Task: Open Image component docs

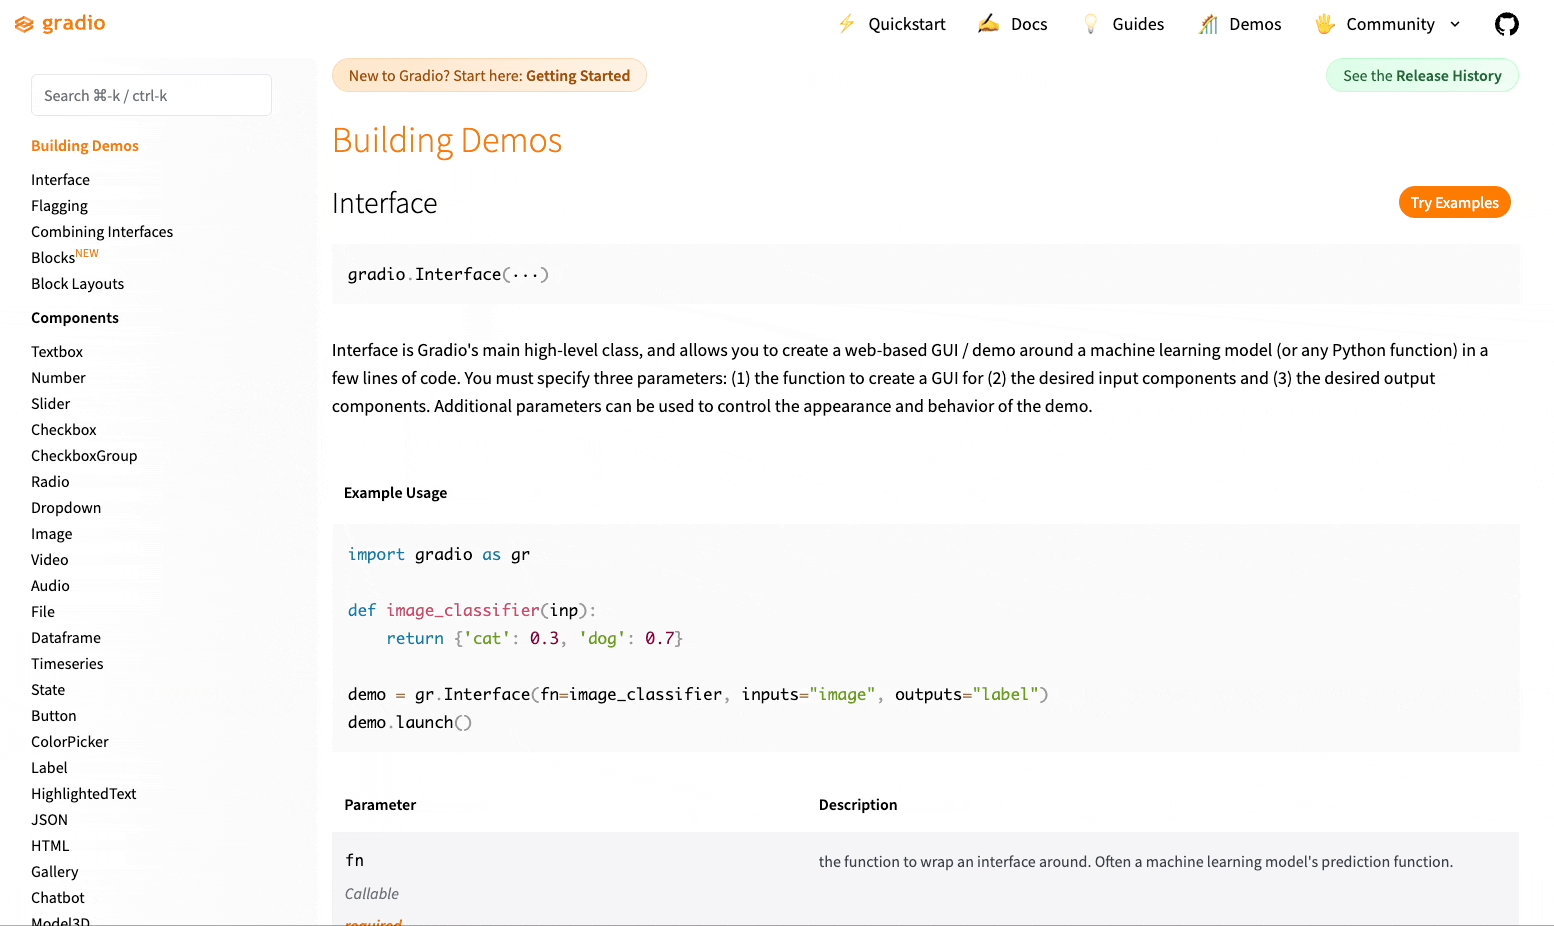Action: pos(51,534)
